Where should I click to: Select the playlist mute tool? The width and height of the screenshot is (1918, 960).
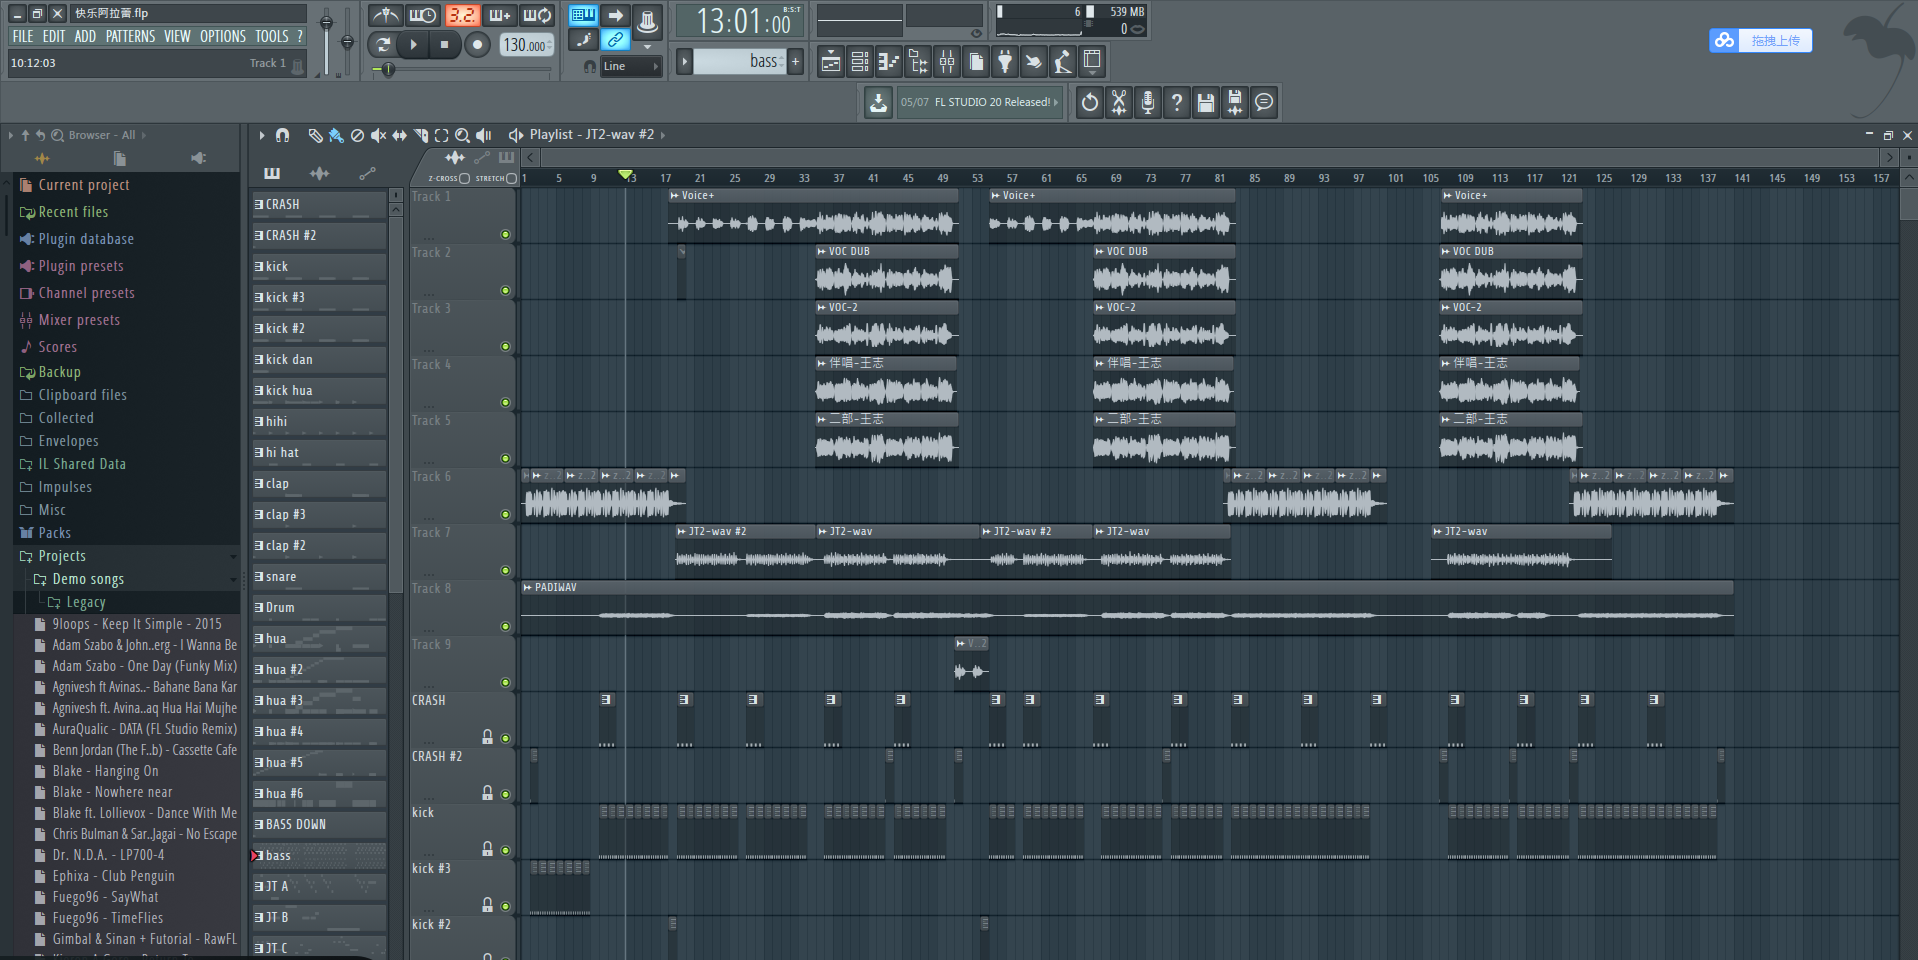click(378, 135)
